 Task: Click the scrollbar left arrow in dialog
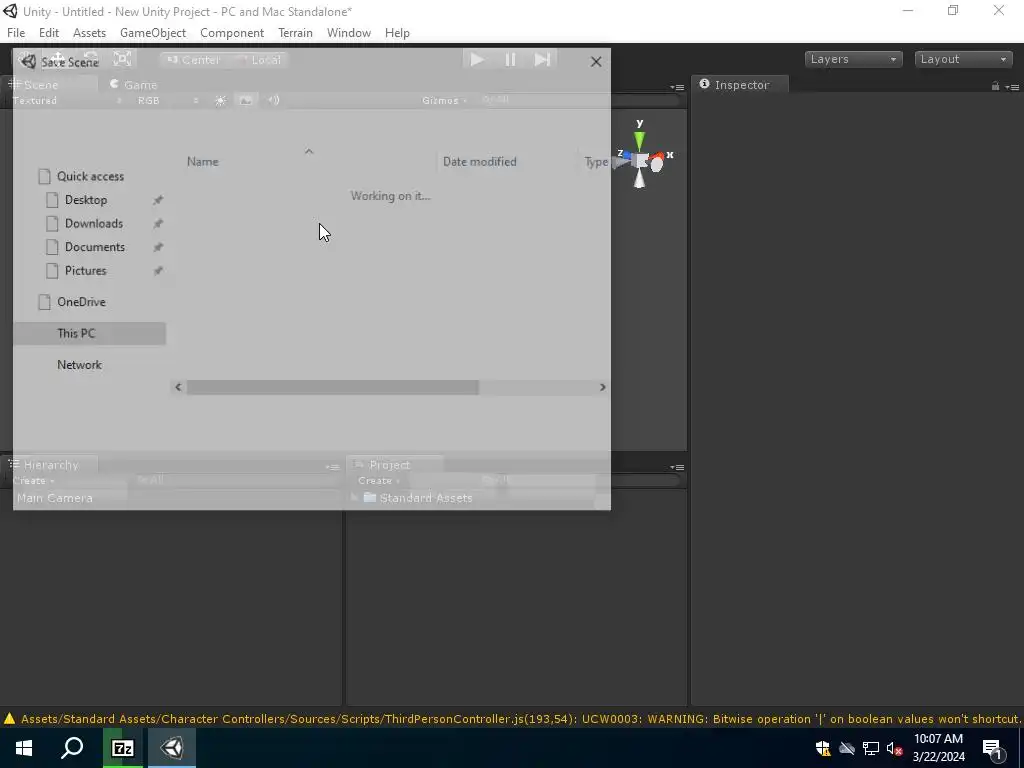click(178, 387)
